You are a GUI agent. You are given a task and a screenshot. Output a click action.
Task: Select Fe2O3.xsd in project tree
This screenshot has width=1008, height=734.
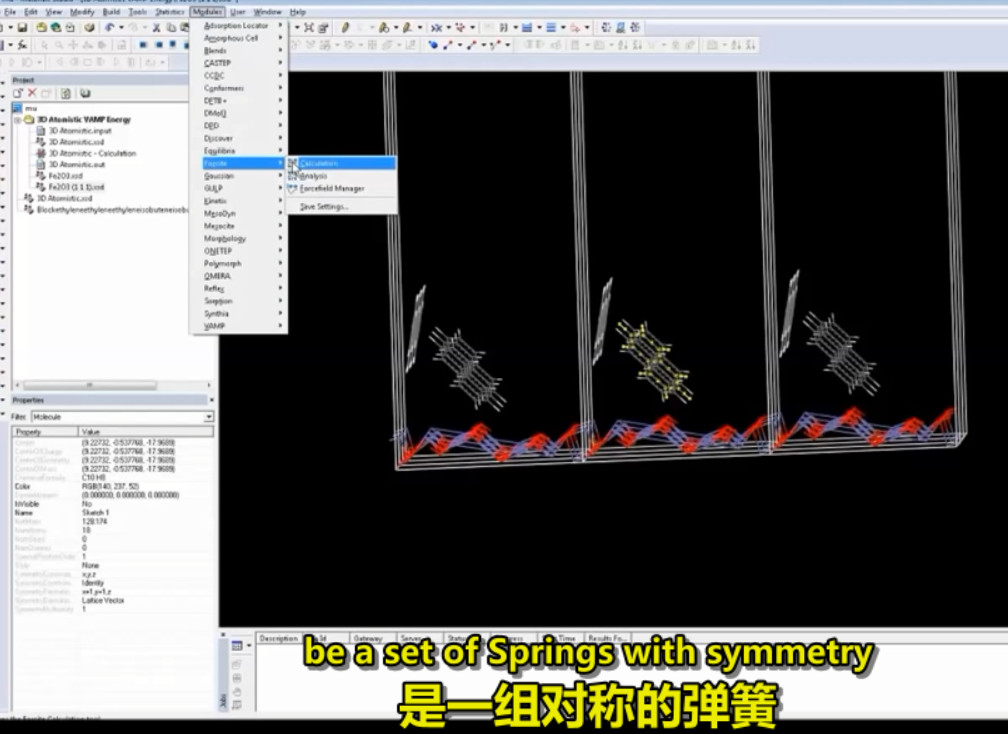pos(65,175)
